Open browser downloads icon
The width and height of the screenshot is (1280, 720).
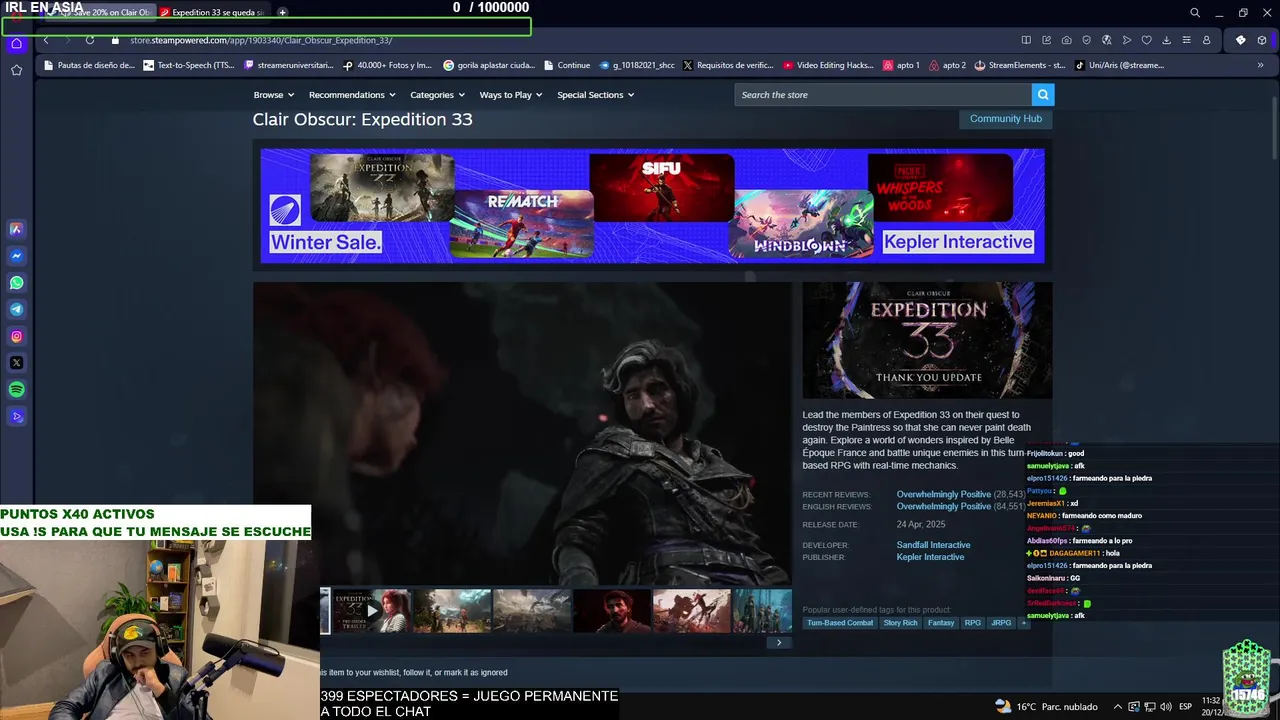coord(1167,40)
